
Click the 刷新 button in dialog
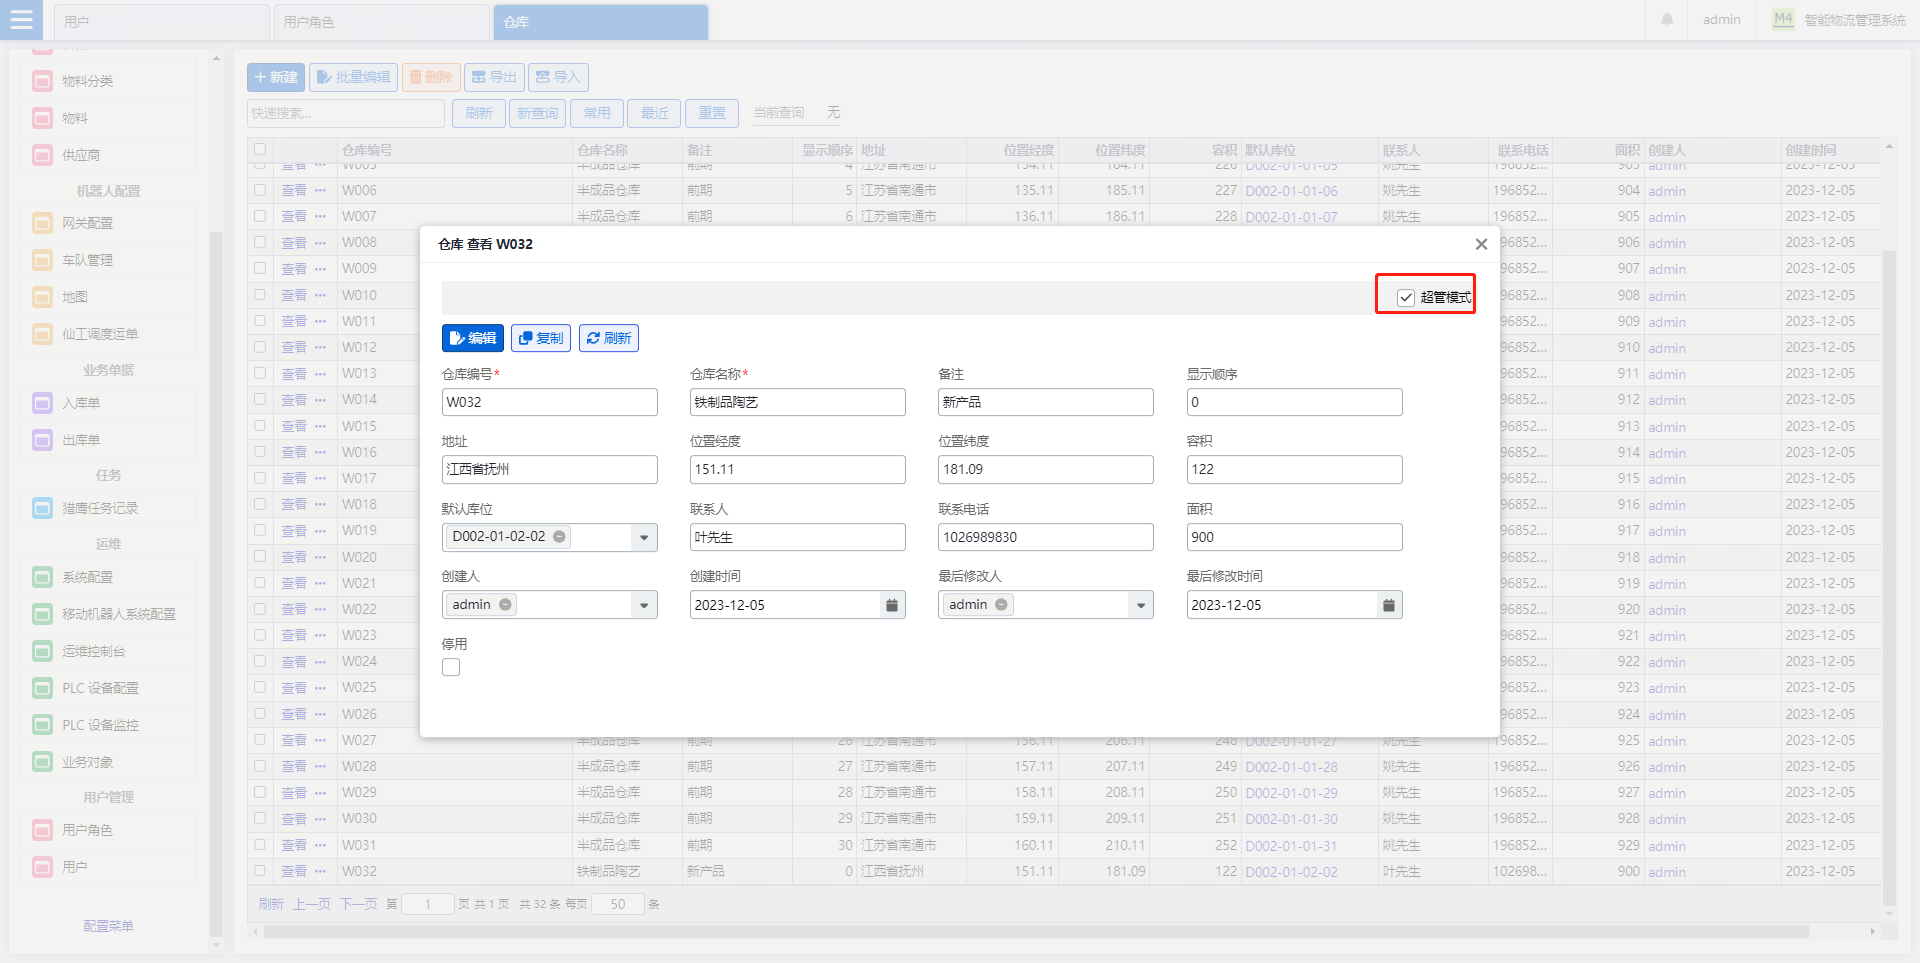tap(609, 338)
